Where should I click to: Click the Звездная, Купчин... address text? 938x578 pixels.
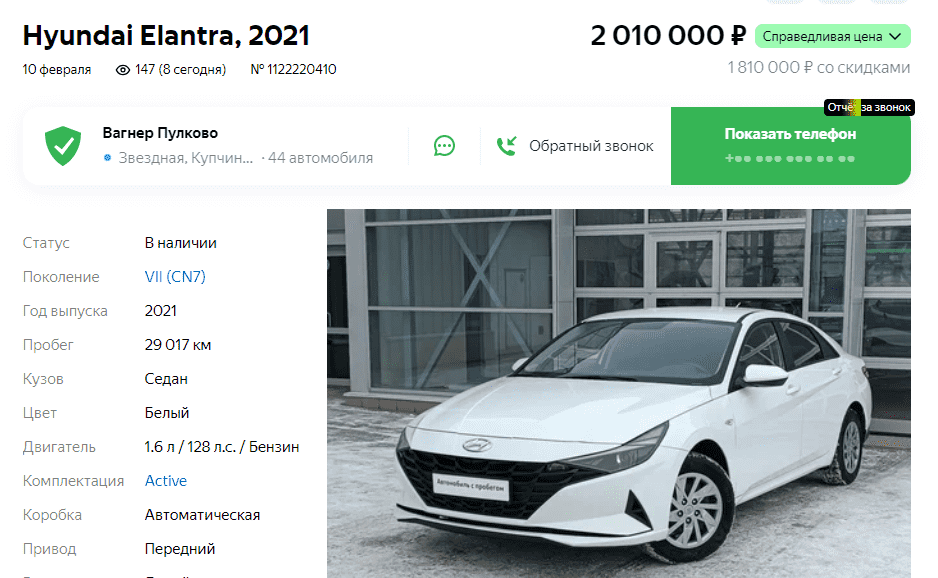[185, 158]
